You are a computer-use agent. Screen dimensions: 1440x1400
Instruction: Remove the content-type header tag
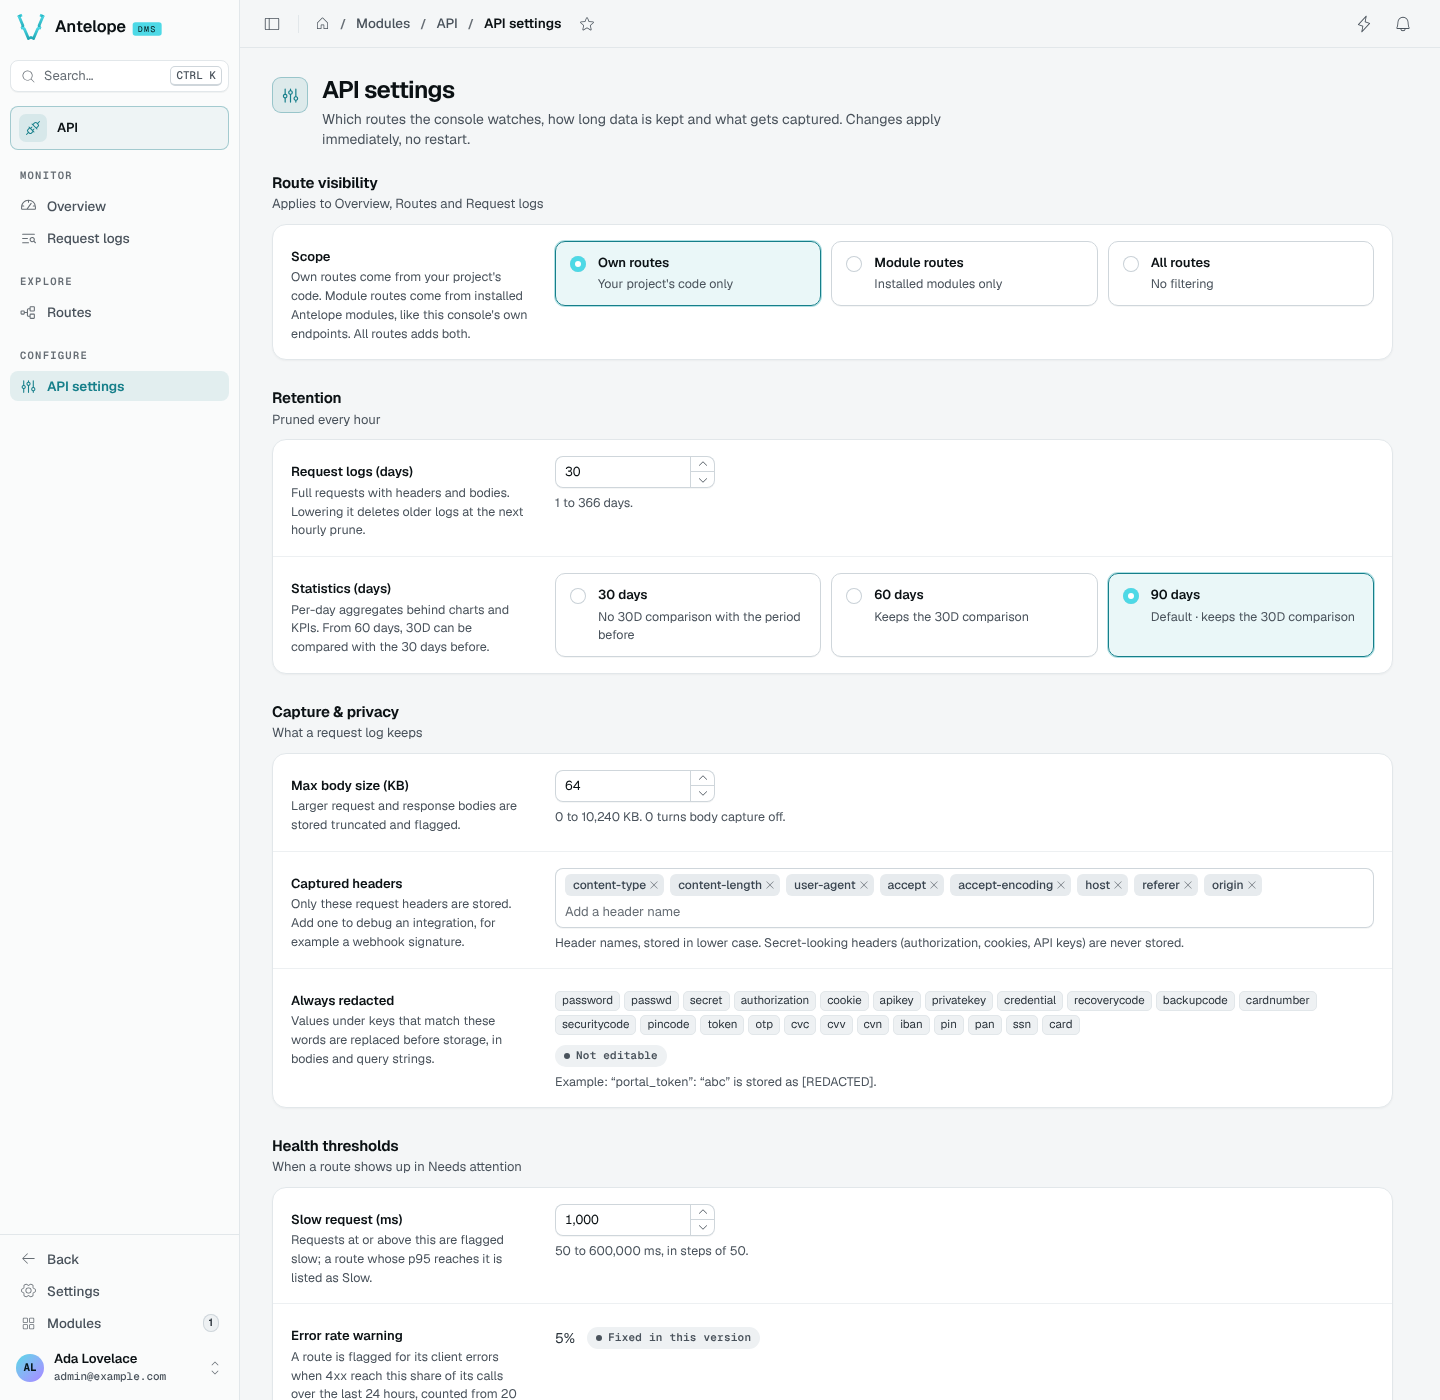[x=654, y=885]
